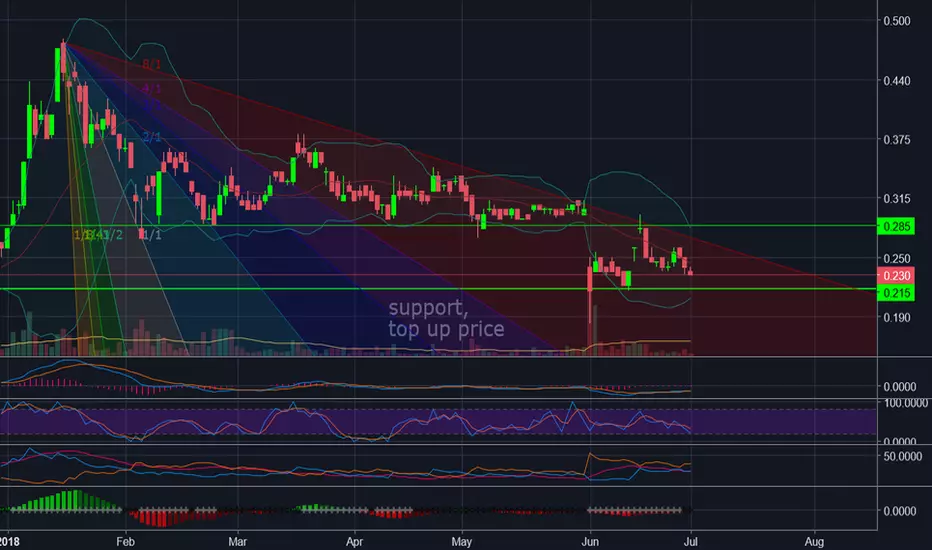
Task: Click the 0.500 price axis value
Action: (897, 21)
